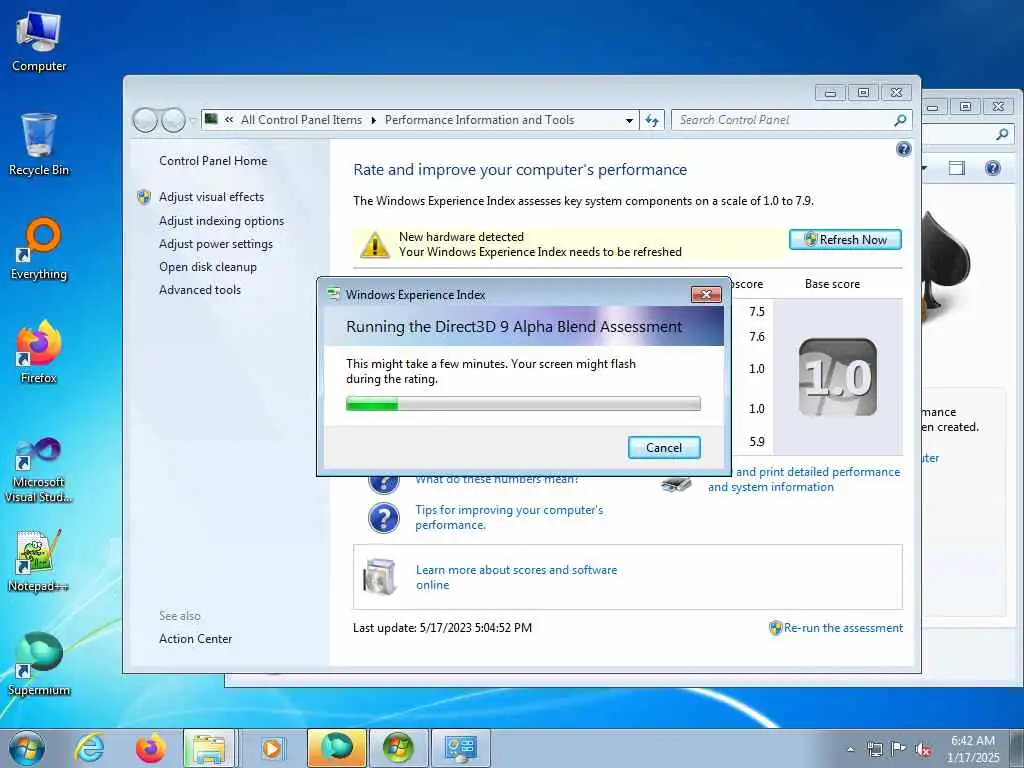Click the Help icon in the background window

[x=993, y=168]
